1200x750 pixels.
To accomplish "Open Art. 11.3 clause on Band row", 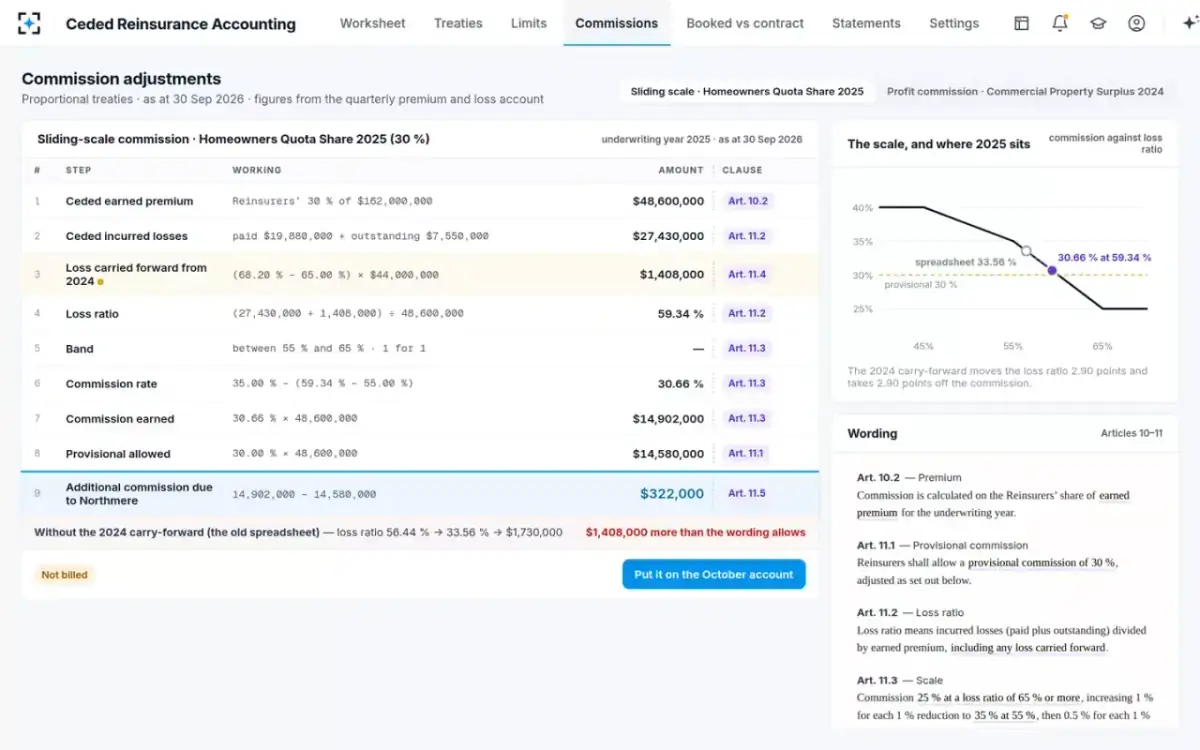I will [x=747, y=348].
